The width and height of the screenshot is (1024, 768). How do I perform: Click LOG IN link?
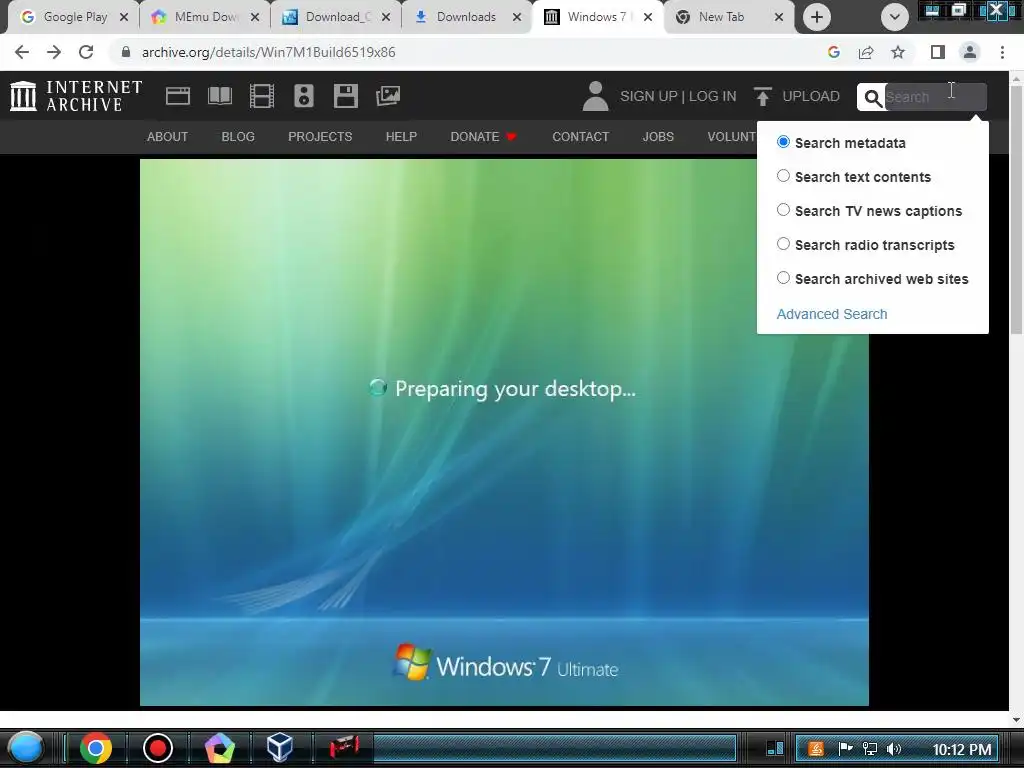712,96
